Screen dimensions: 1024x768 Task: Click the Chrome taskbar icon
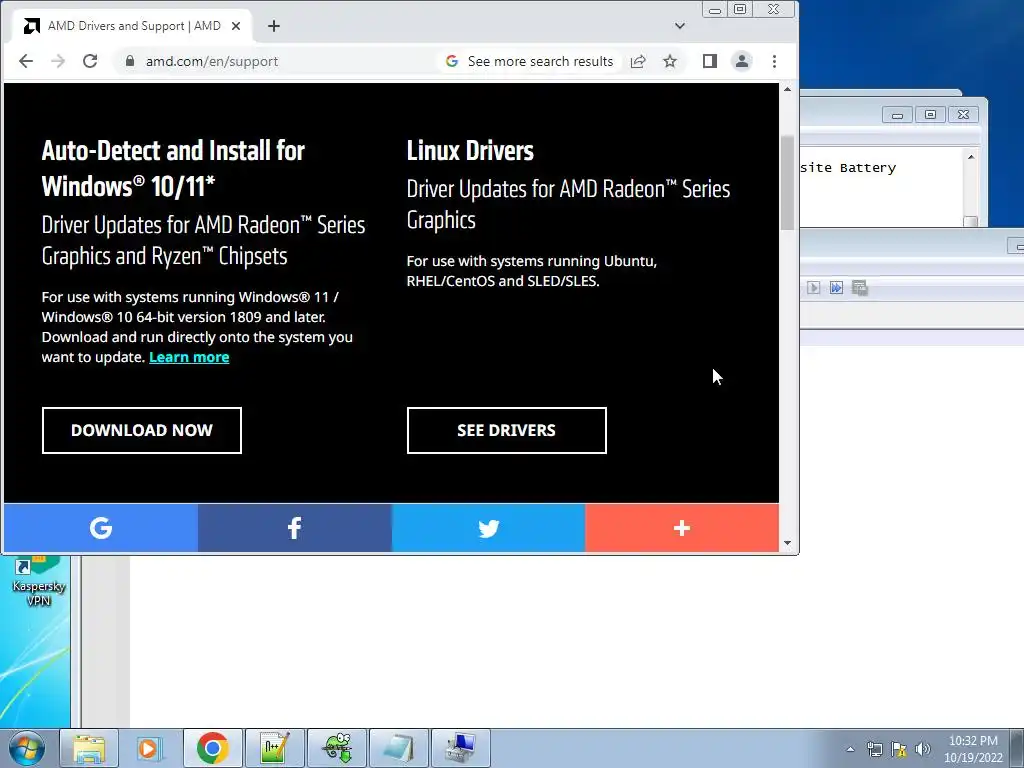pos(212,748)
